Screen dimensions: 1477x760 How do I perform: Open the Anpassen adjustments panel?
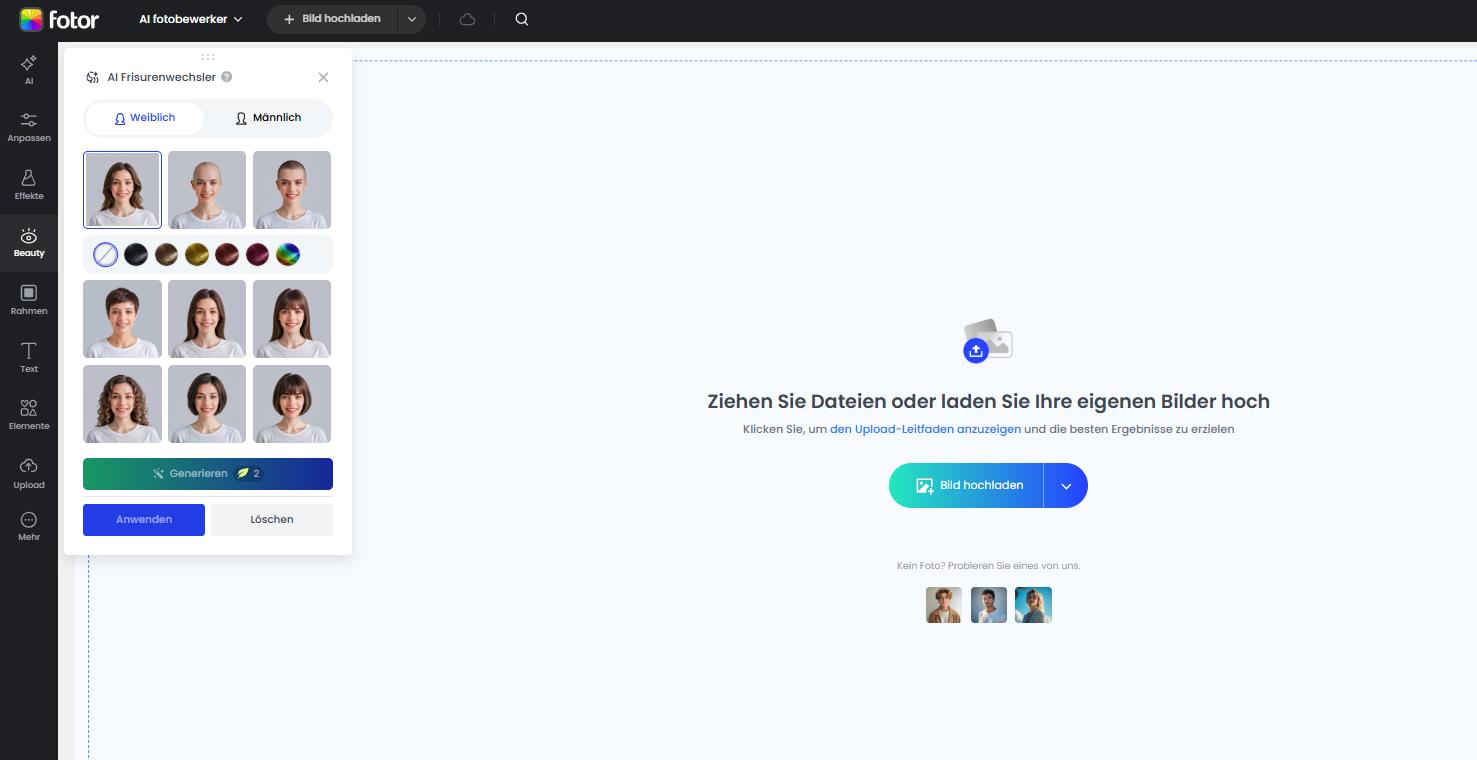[29, 126]
